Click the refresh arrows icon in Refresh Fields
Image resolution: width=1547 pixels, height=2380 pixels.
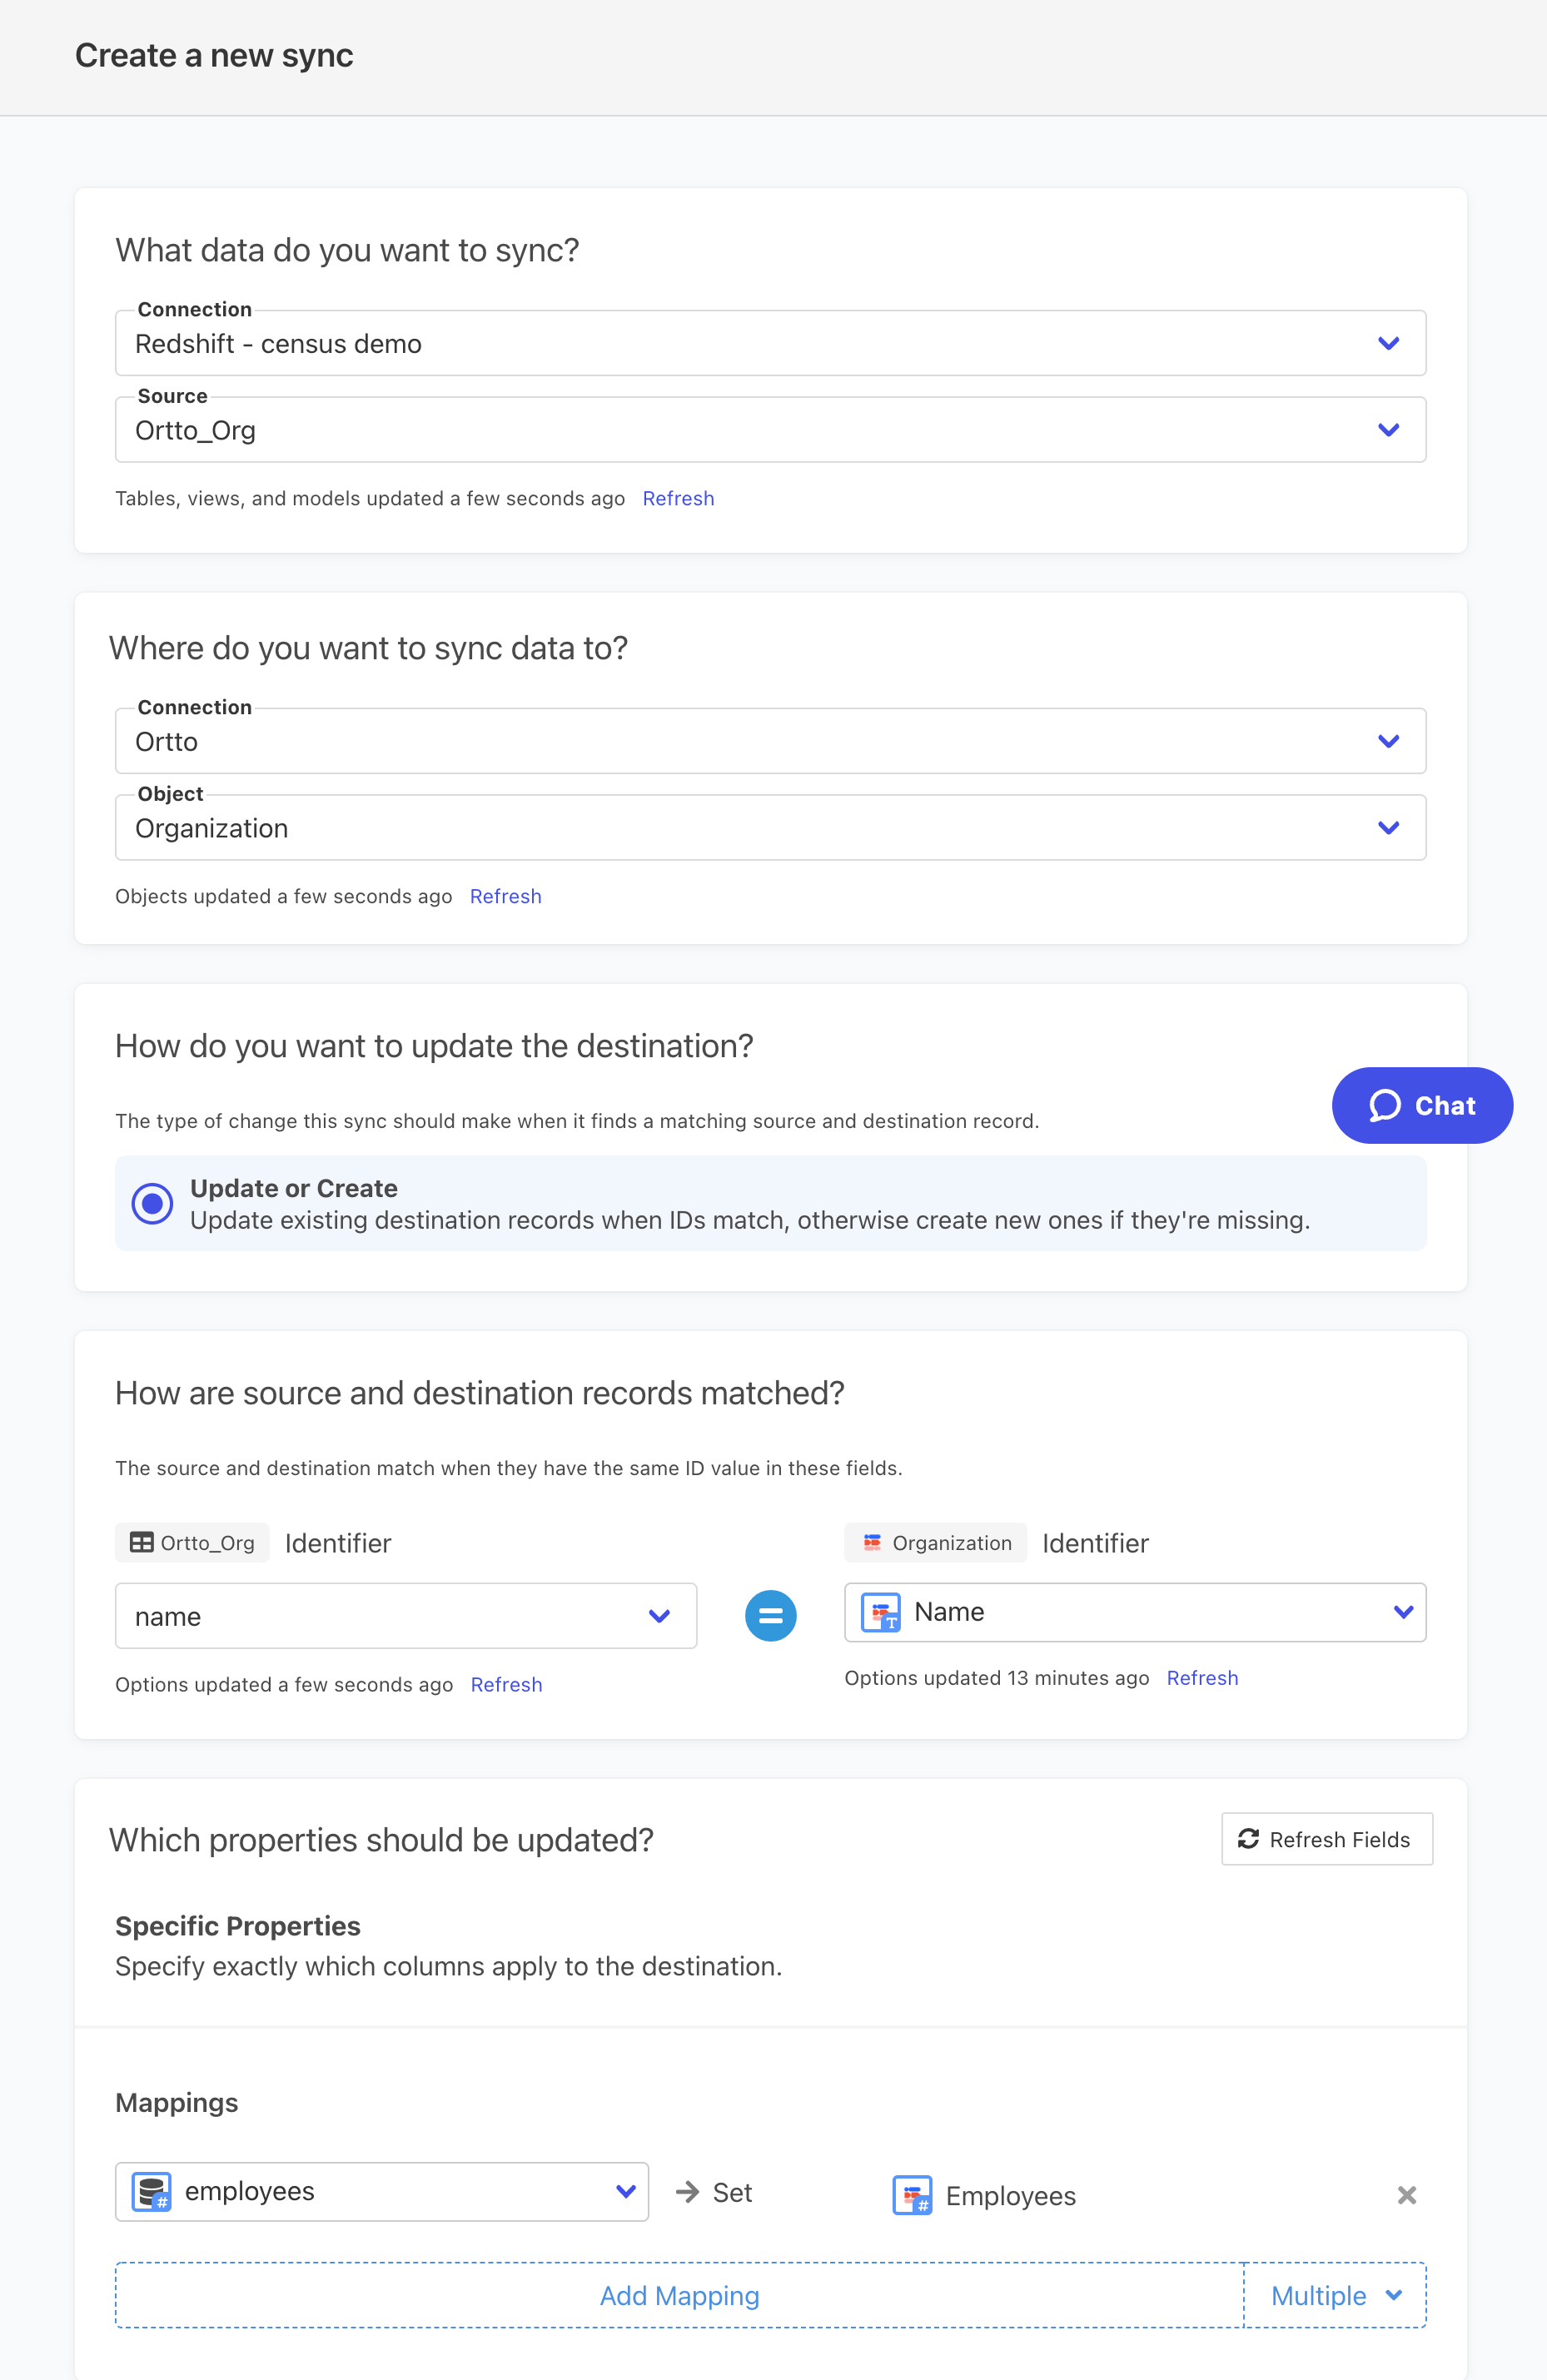[1248, 1838]
